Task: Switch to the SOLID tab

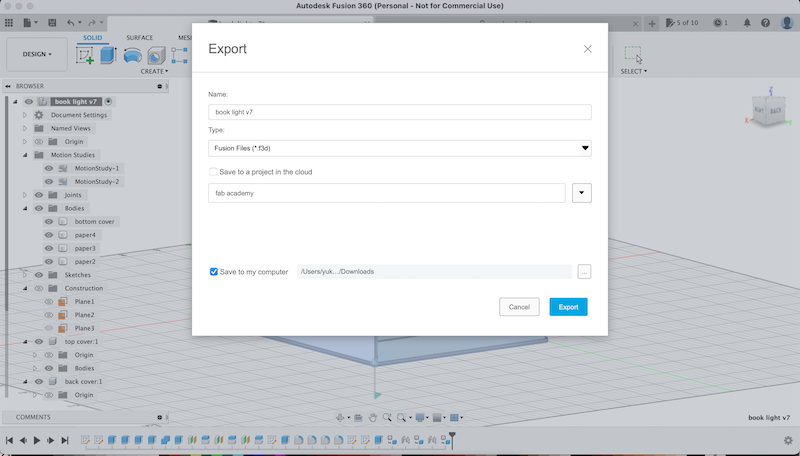Action: click(x=92, y=38)
